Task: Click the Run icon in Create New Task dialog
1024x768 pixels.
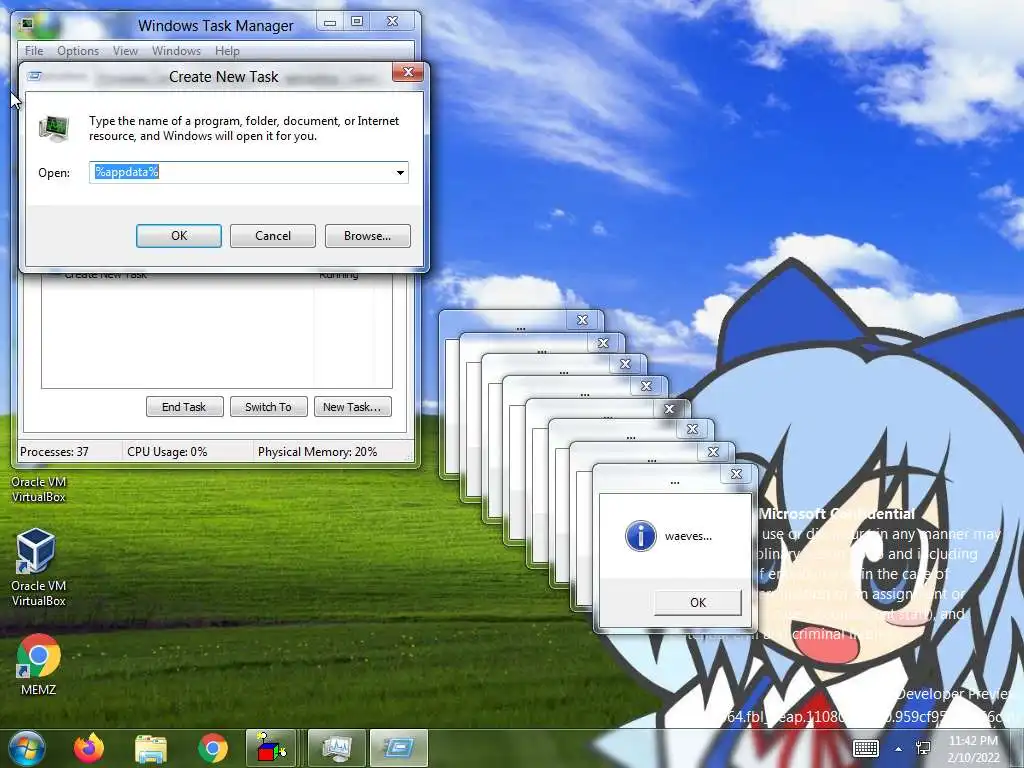Action: coord(54,128)
